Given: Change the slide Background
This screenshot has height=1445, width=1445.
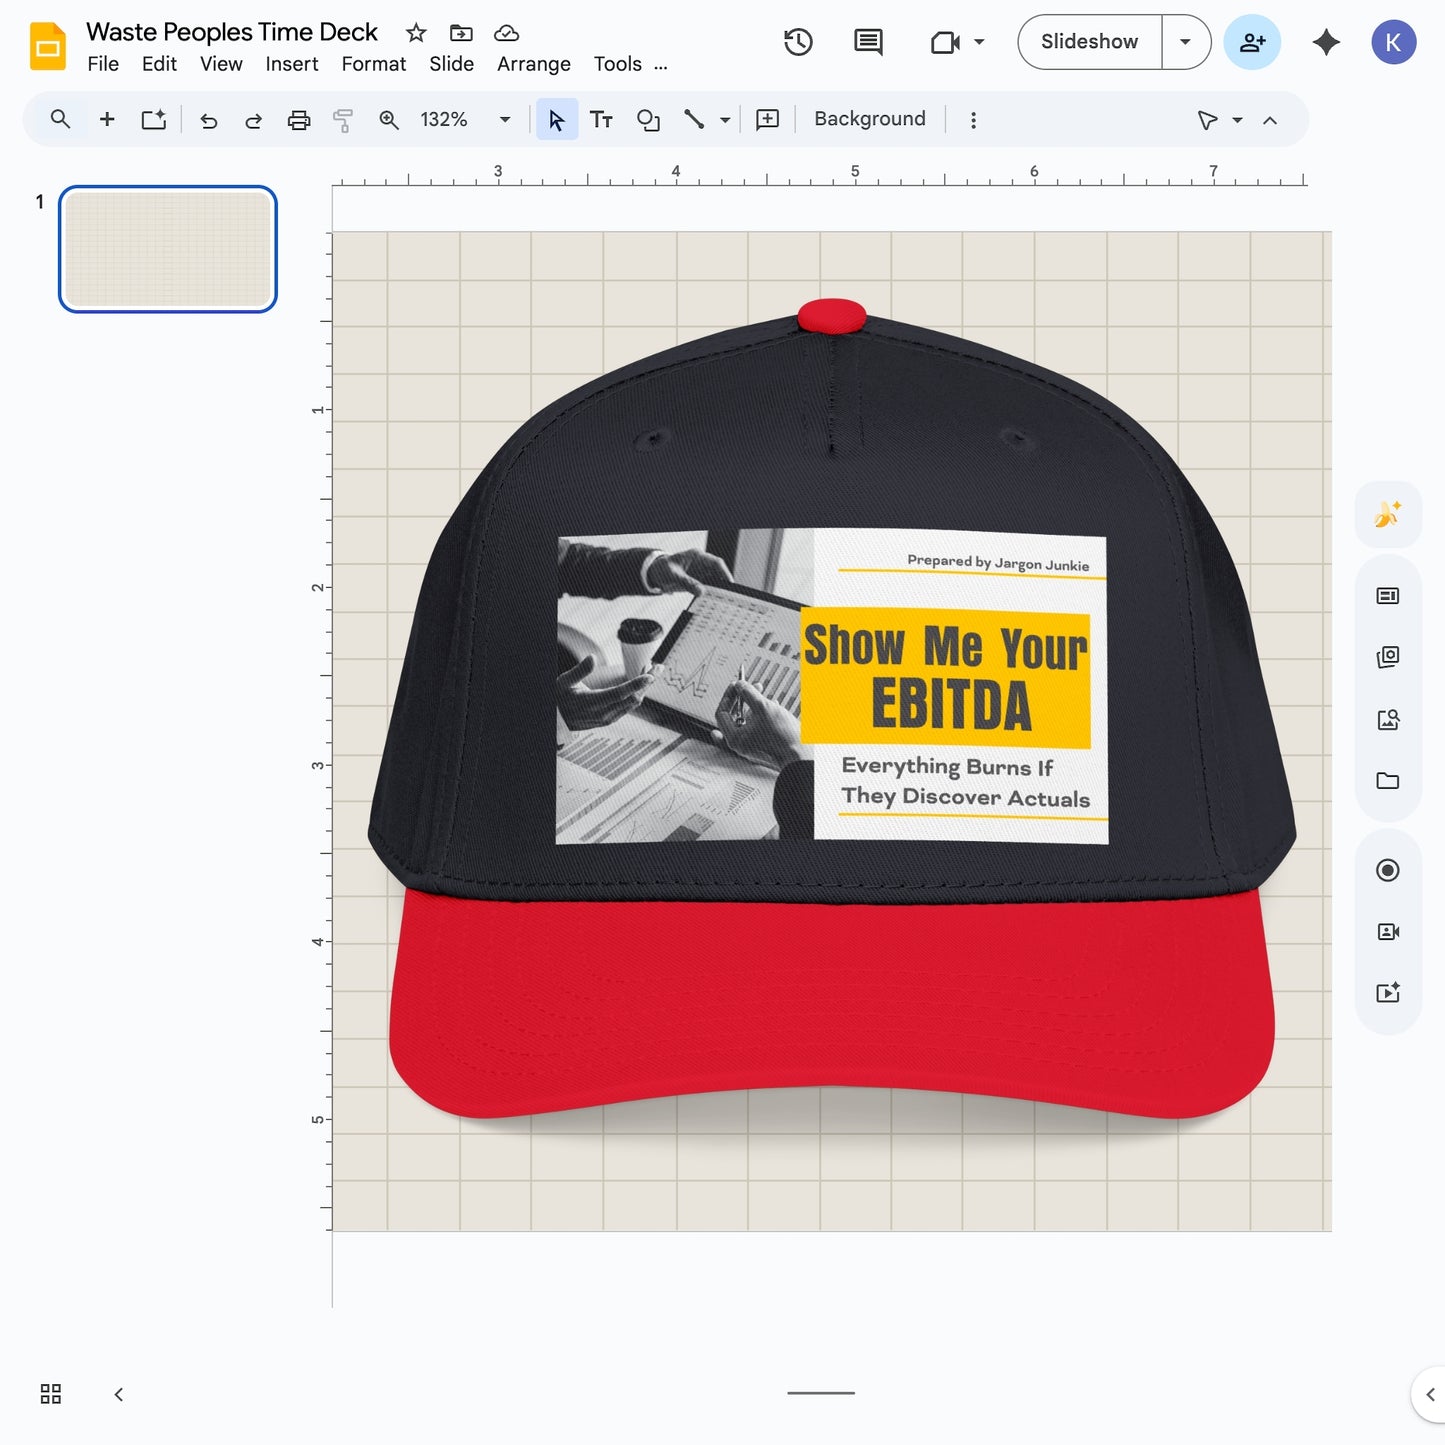Looking at the screenshot, I should click(x=870, y=119).
